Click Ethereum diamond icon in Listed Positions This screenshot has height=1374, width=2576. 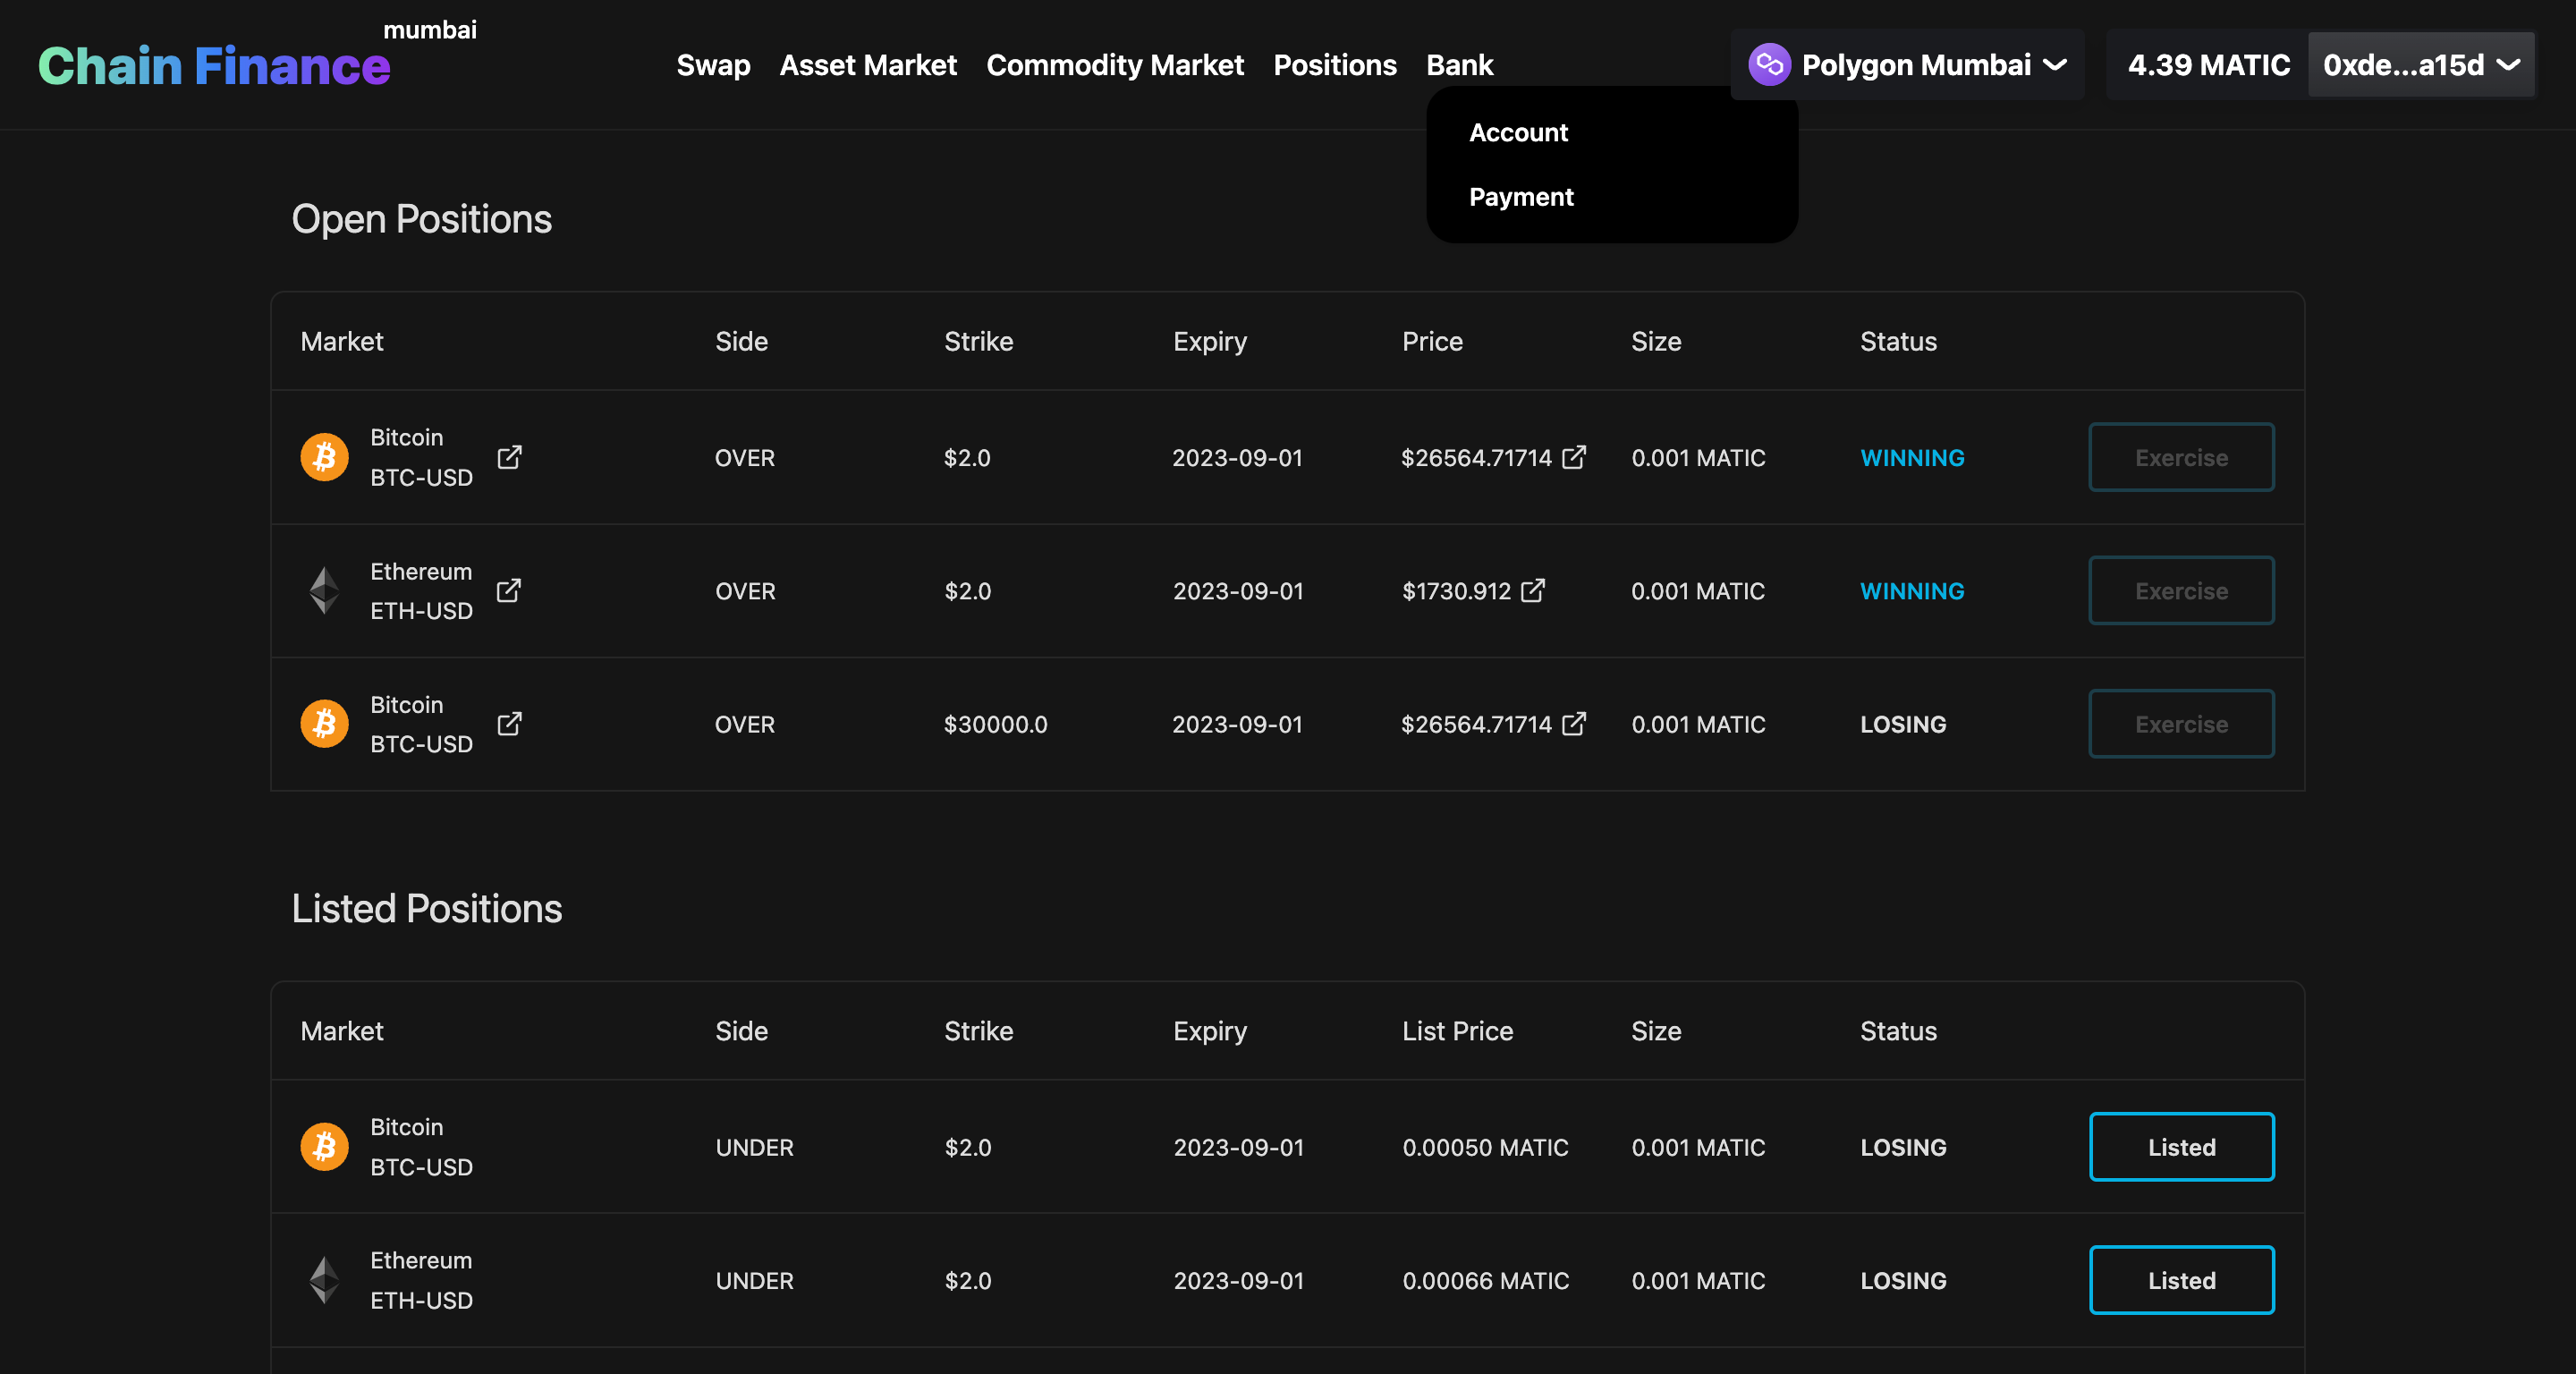click(x=324, y=1279)
